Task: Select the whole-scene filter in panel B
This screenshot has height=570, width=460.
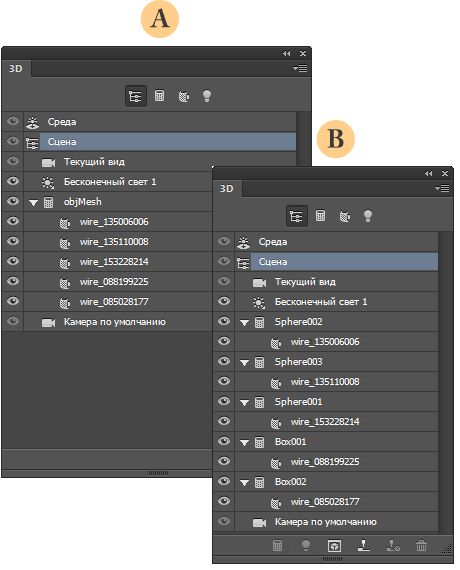Action: (296, 216)
